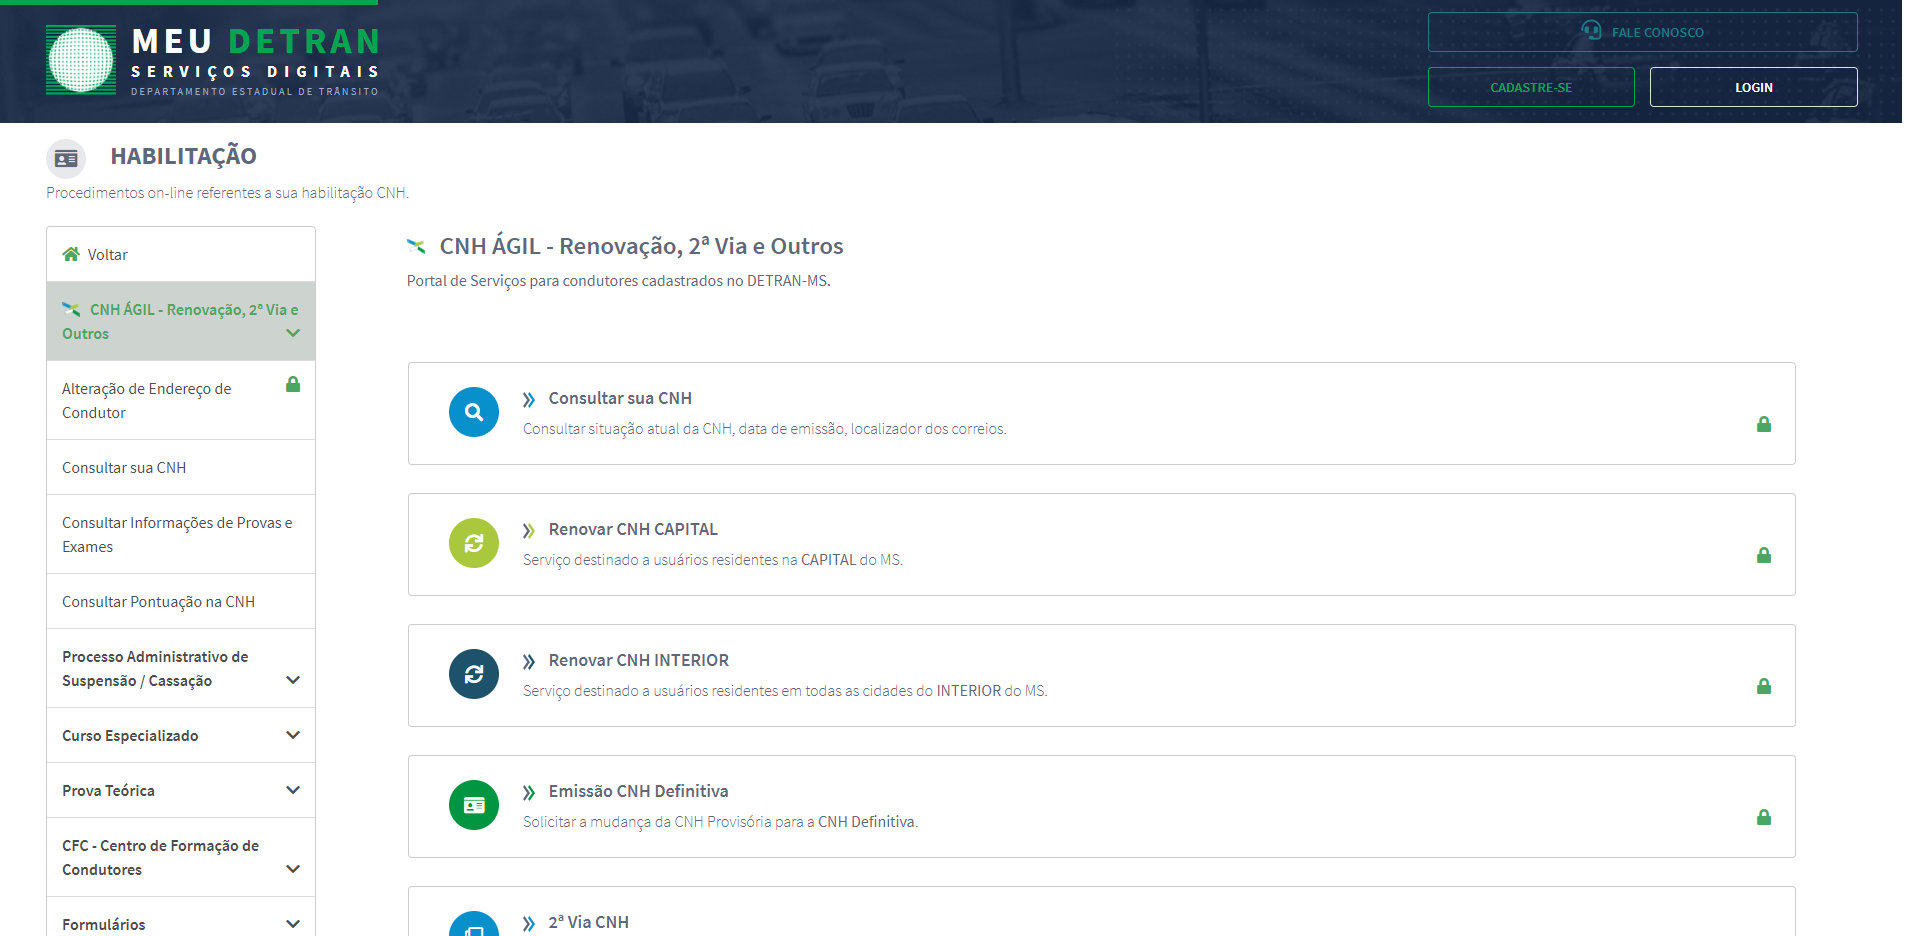
Task: Select Consultar sua CNH in sidebar
Action: (x=181, y=467)
